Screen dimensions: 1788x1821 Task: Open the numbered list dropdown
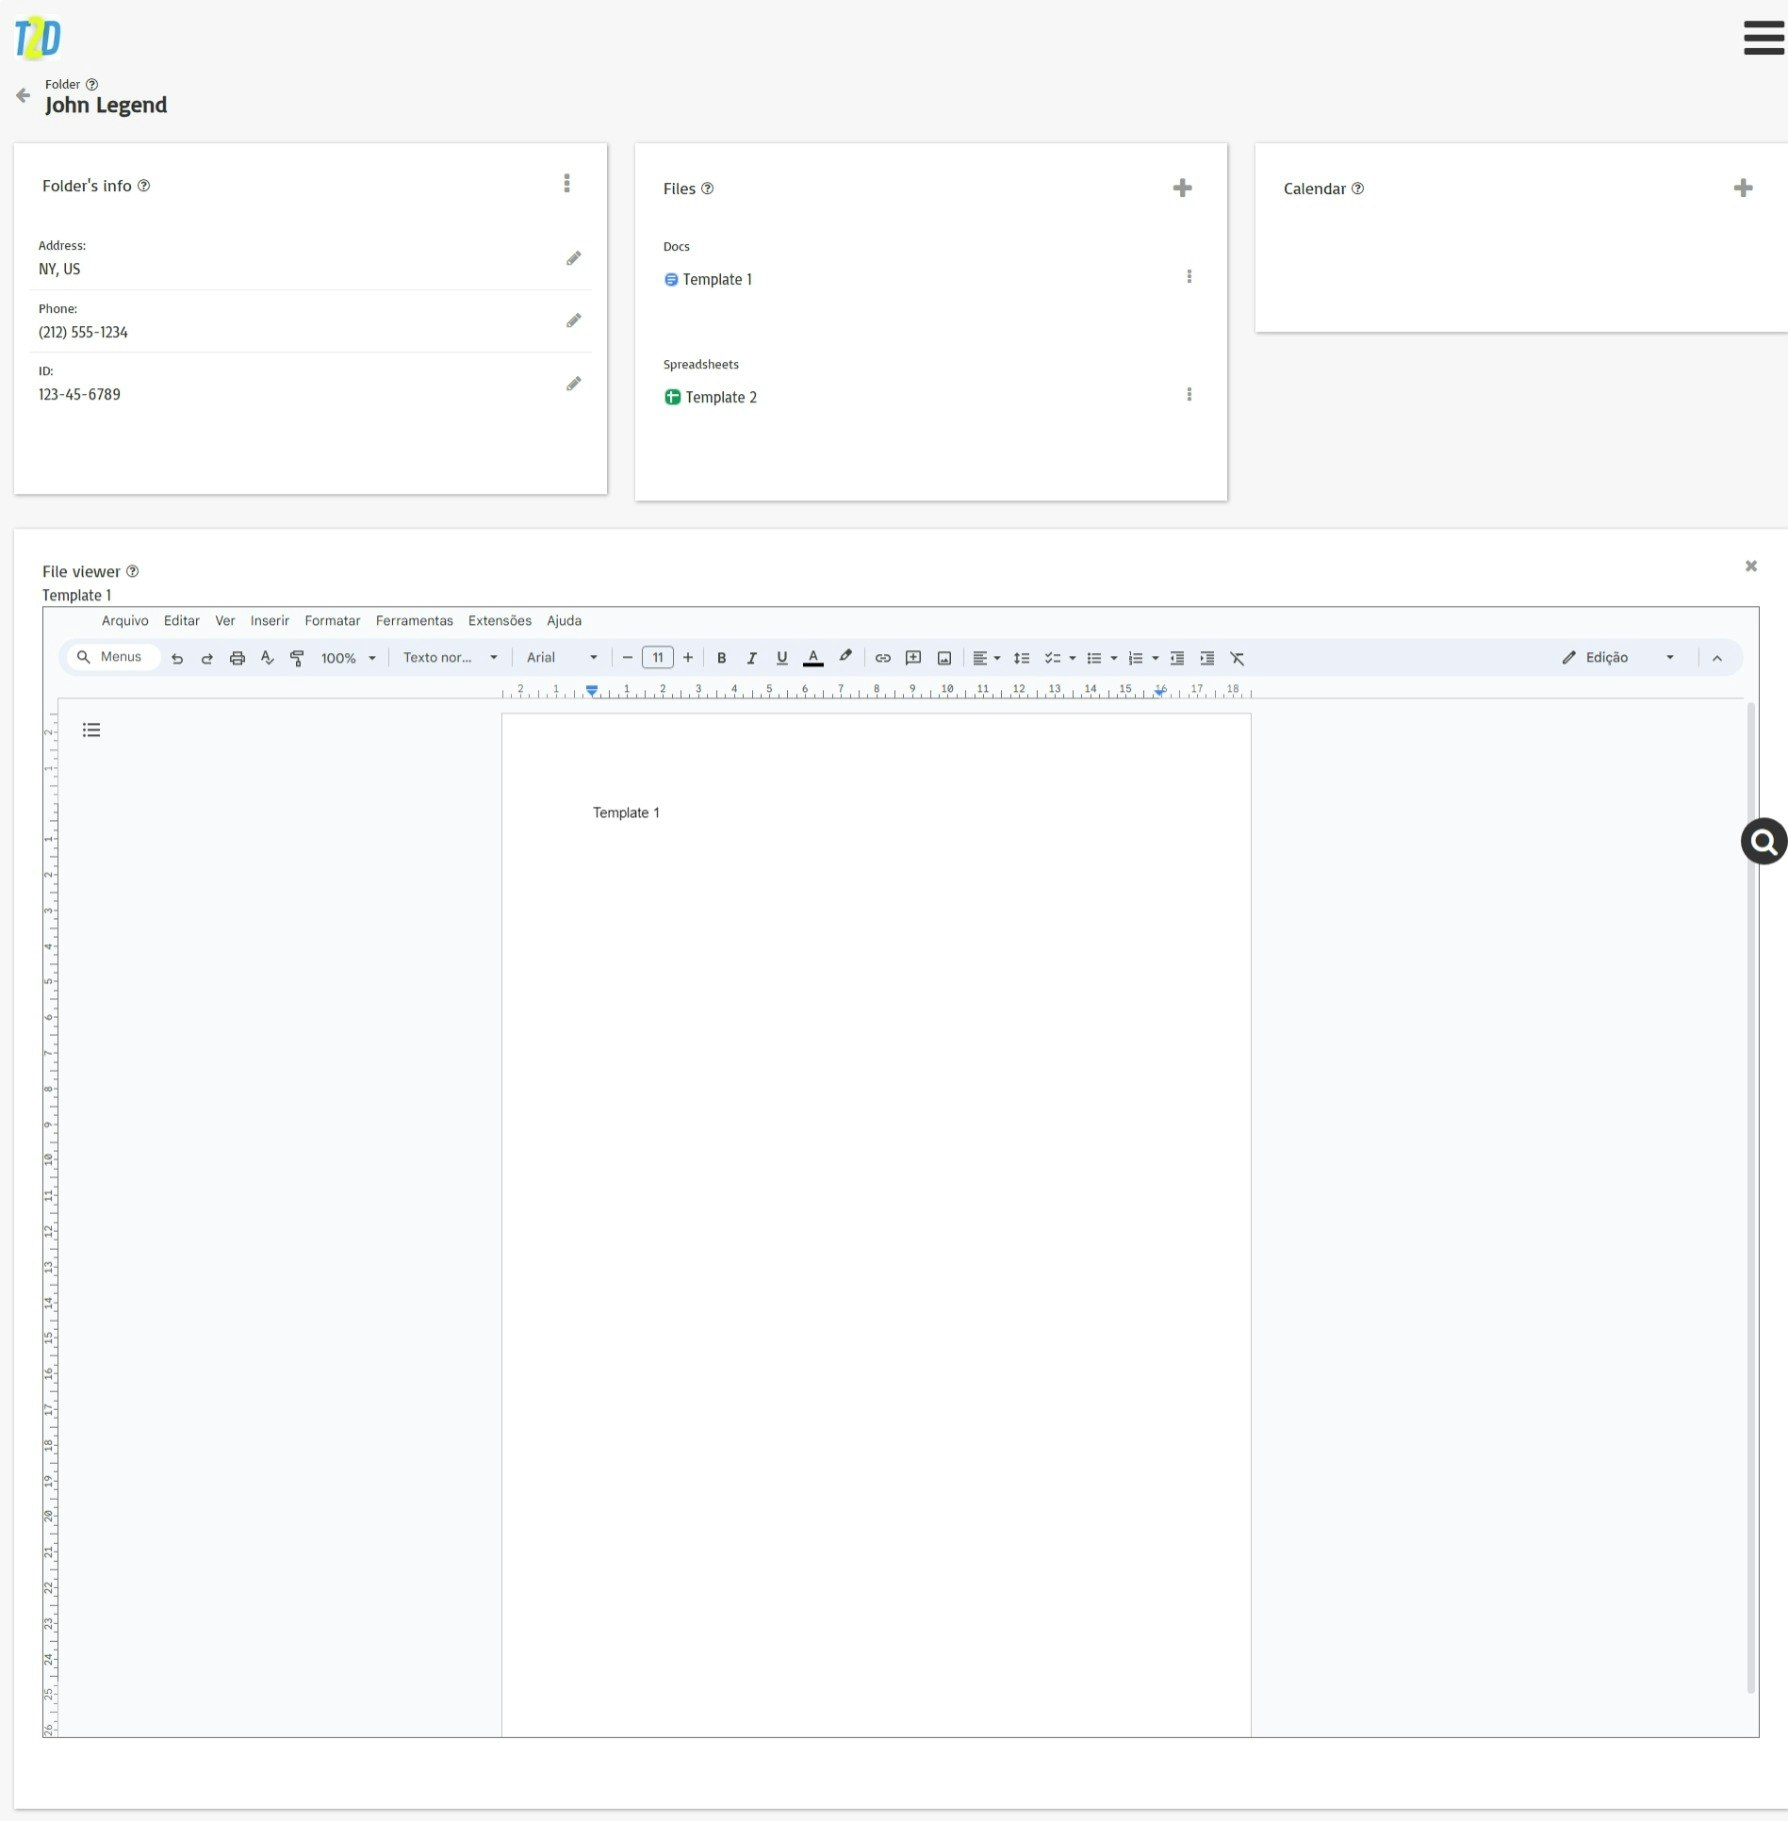[1143, 658]
